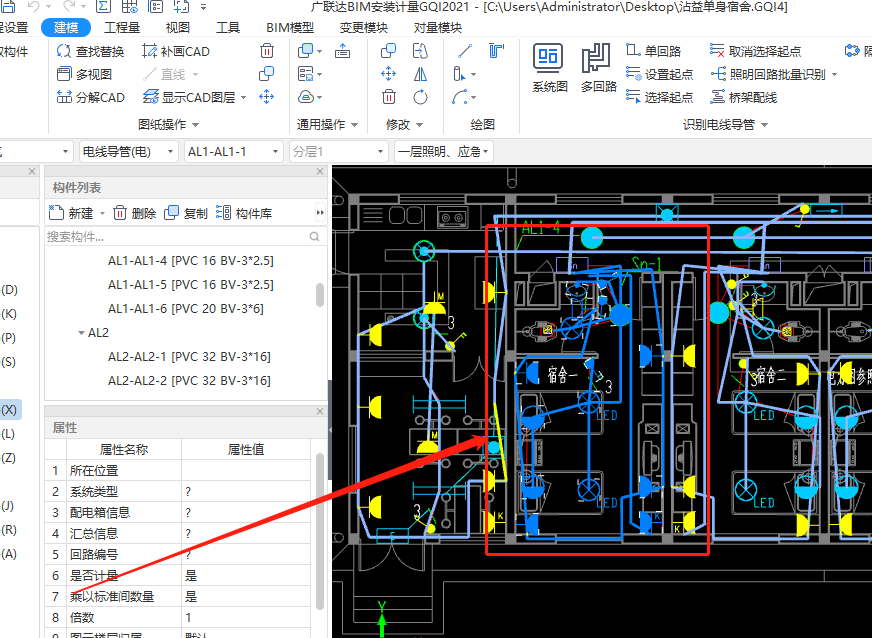Click the 补画CAD tool
The width and height of the screenshot is (872, 638).
coord(176,51)
